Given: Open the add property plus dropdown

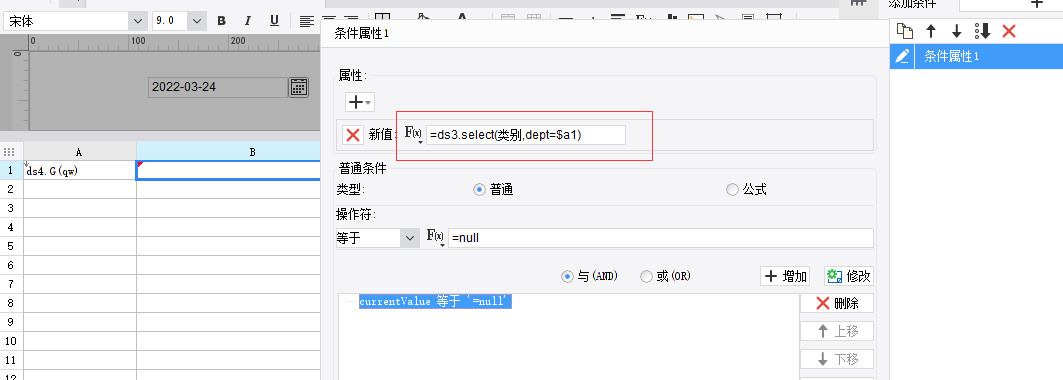Looking at the screenshot, I should (359, 102).
